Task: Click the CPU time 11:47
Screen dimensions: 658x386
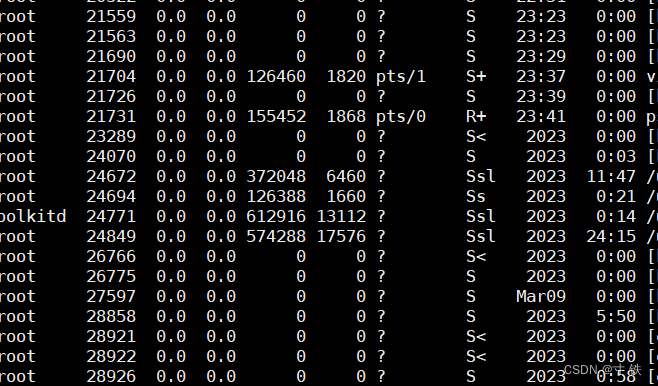Action: pos(611,176)
